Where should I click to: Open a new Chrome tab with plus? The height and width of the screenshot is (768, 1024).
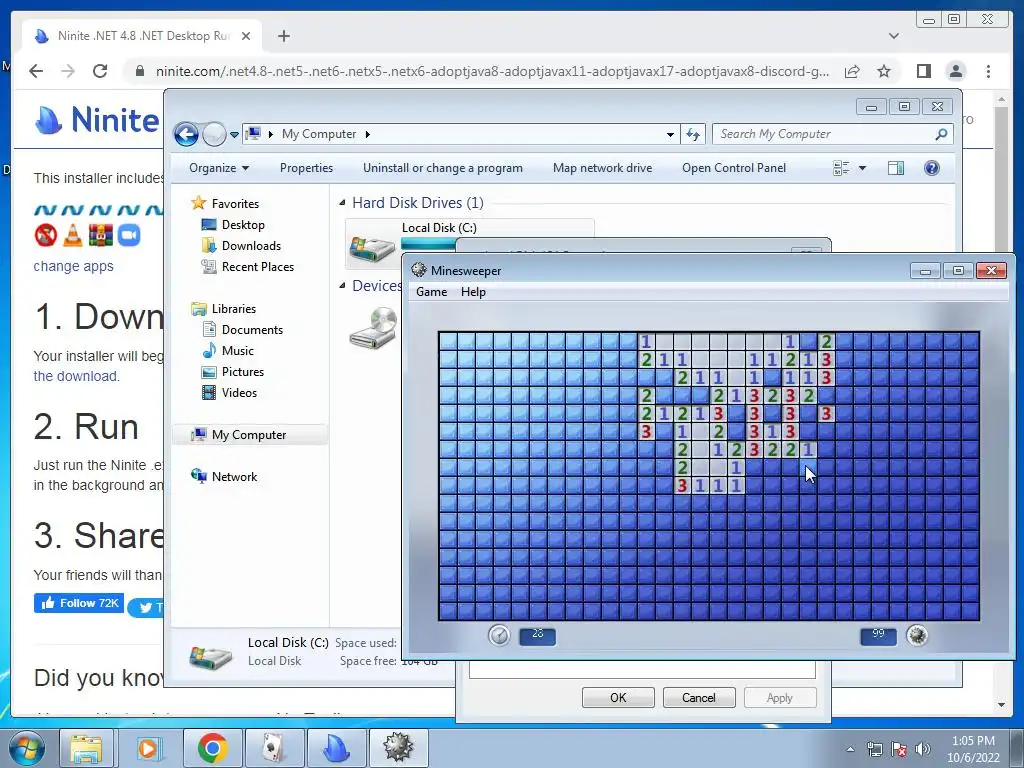(x=283, y=36)
